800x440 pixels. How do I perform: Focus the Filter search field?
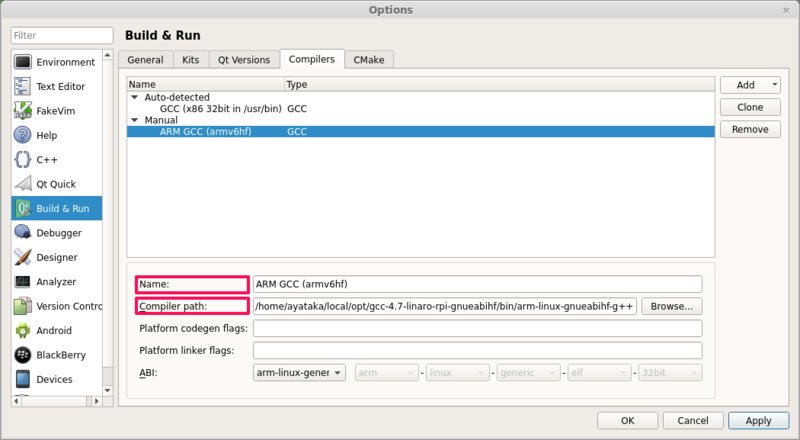point(62,35)
